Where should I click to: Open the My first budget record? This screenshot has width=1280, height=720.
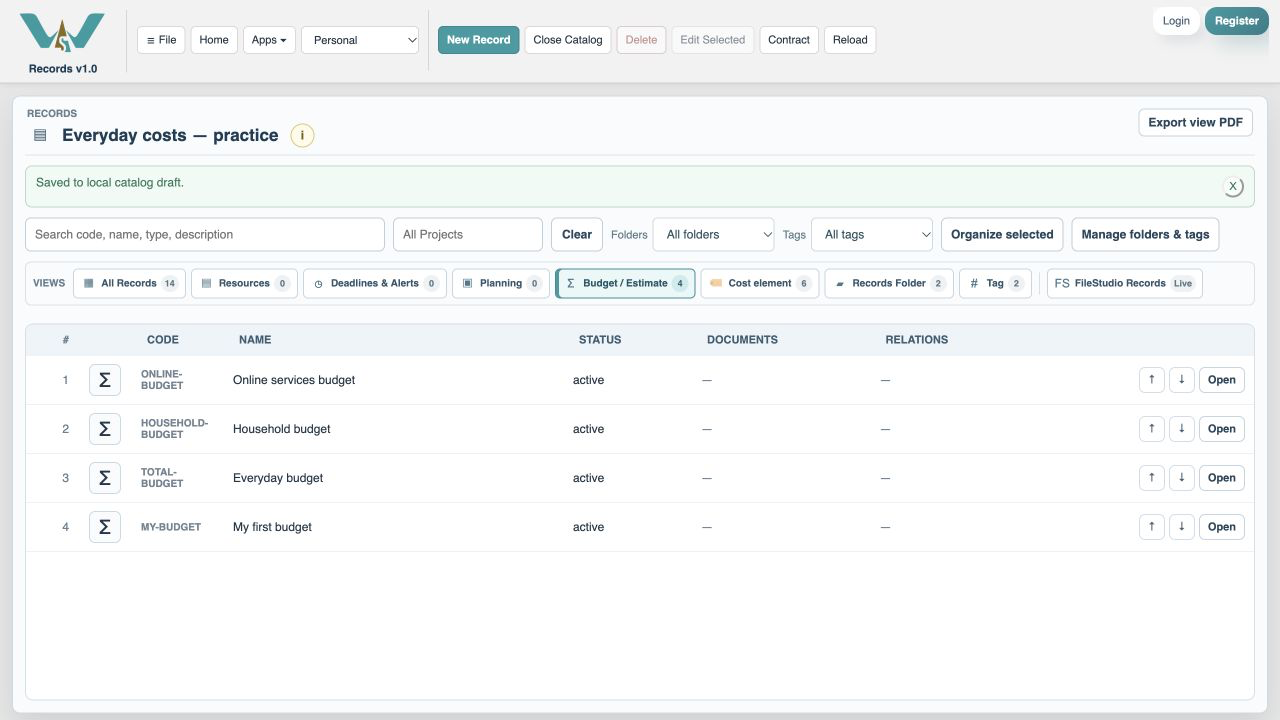(x=1222, y=527)
